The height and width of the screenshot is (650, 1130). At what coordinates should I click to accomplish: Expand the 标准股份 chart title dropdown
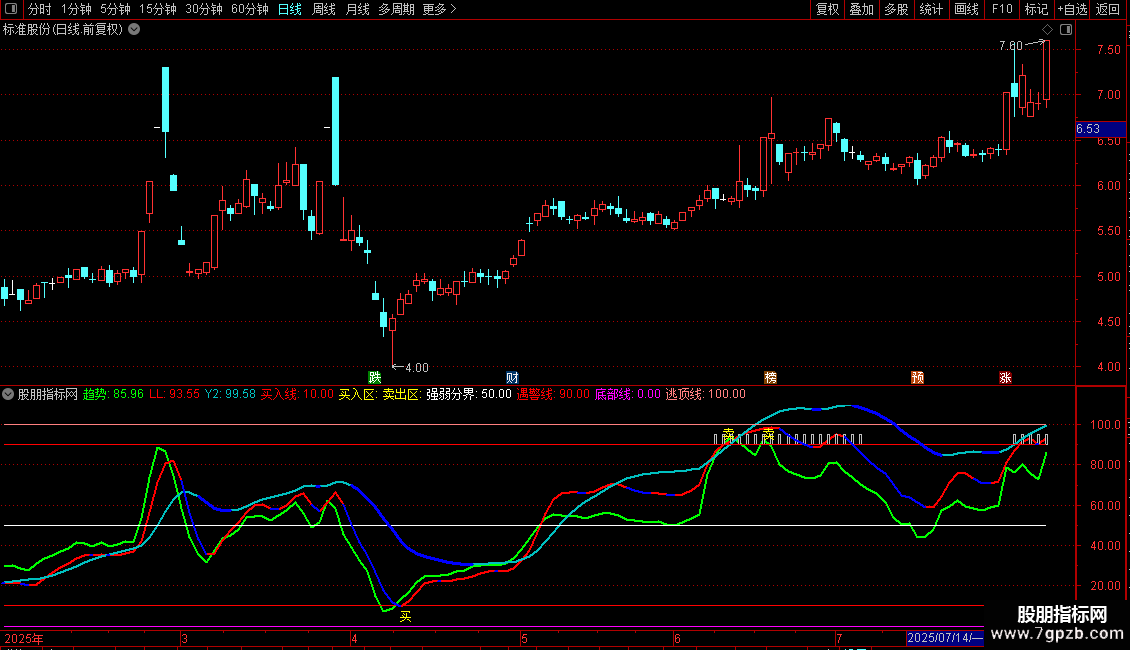tap(134, 30)
